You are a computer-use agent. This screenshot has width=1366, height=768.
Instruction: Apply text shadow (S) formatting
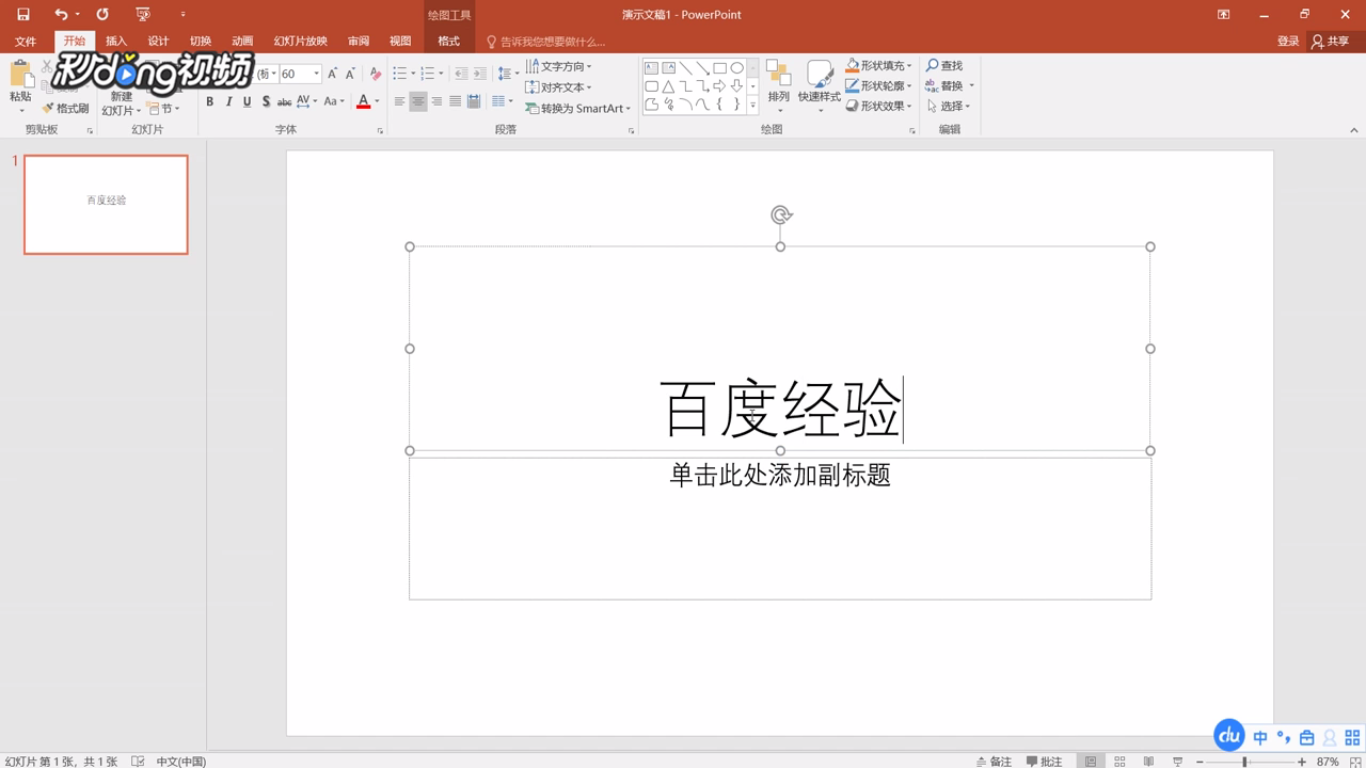coord(266,102)
